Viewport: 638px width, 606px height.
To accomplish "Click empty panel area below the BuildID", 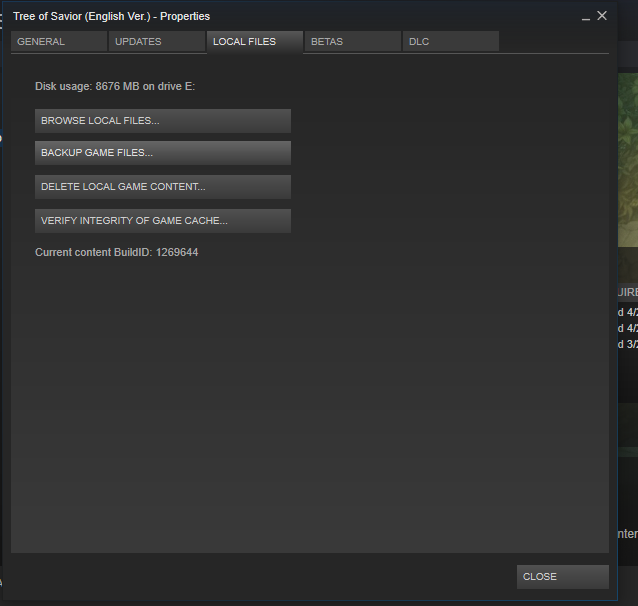I will (x=310, y=400).
